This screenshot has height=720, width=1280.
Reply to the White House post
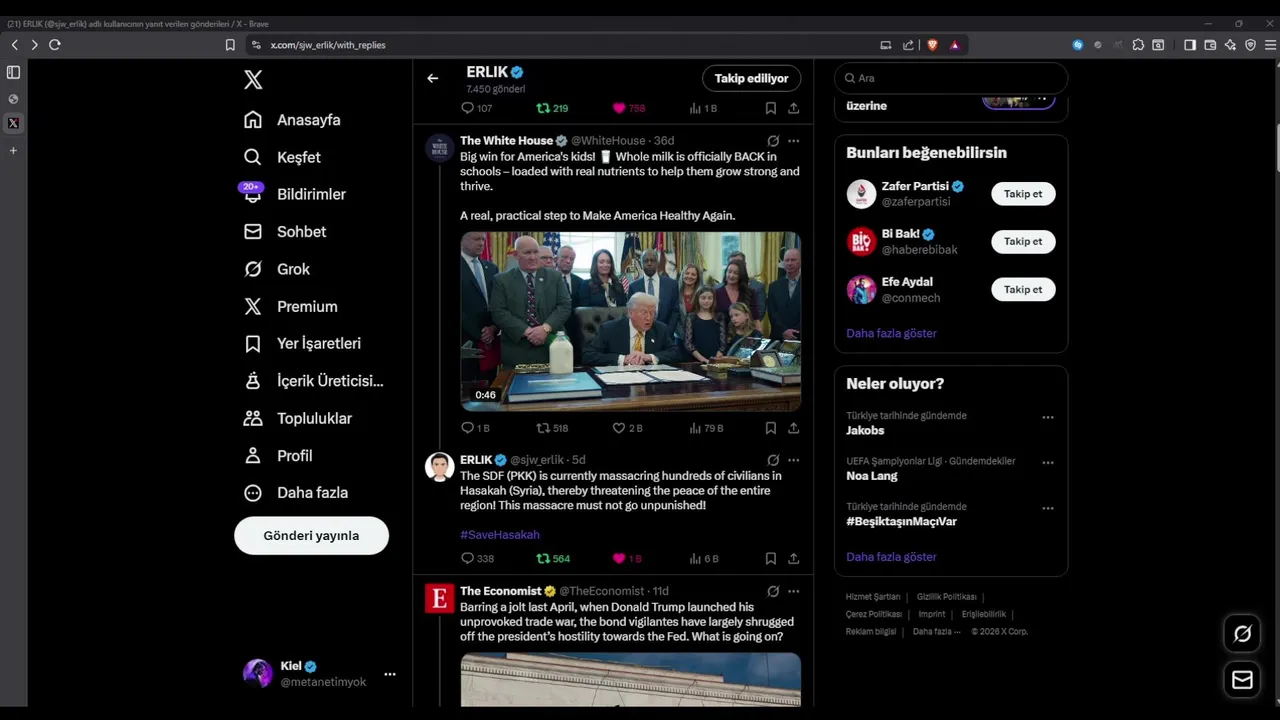(x=475, y=428)
